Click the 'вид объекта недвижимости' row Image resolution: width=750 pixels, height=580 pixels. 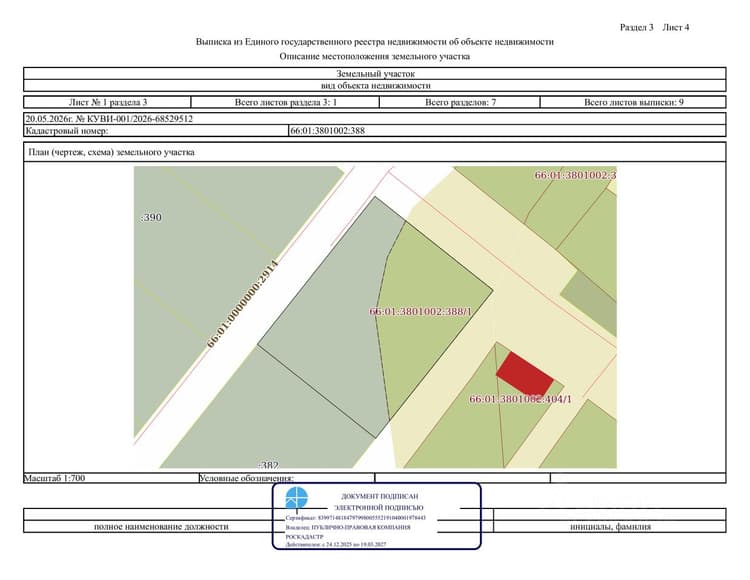pyautogui.click(x=375, y=86)
